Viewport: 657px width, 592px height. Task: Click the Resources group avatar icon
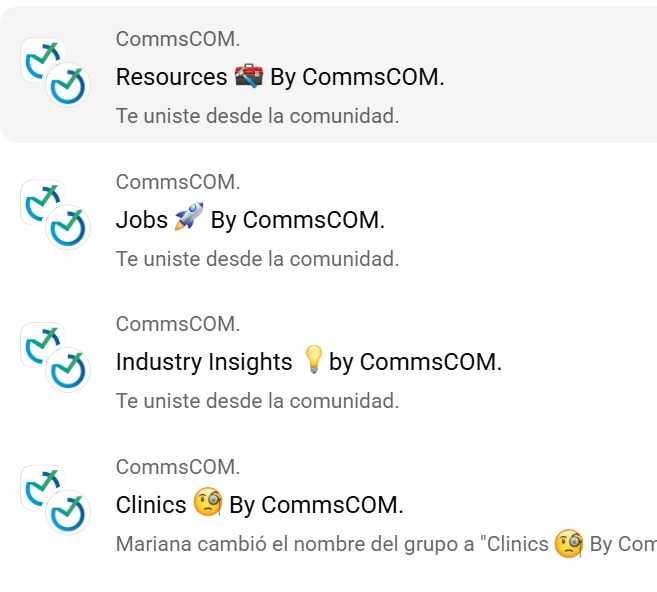(56, 72)
